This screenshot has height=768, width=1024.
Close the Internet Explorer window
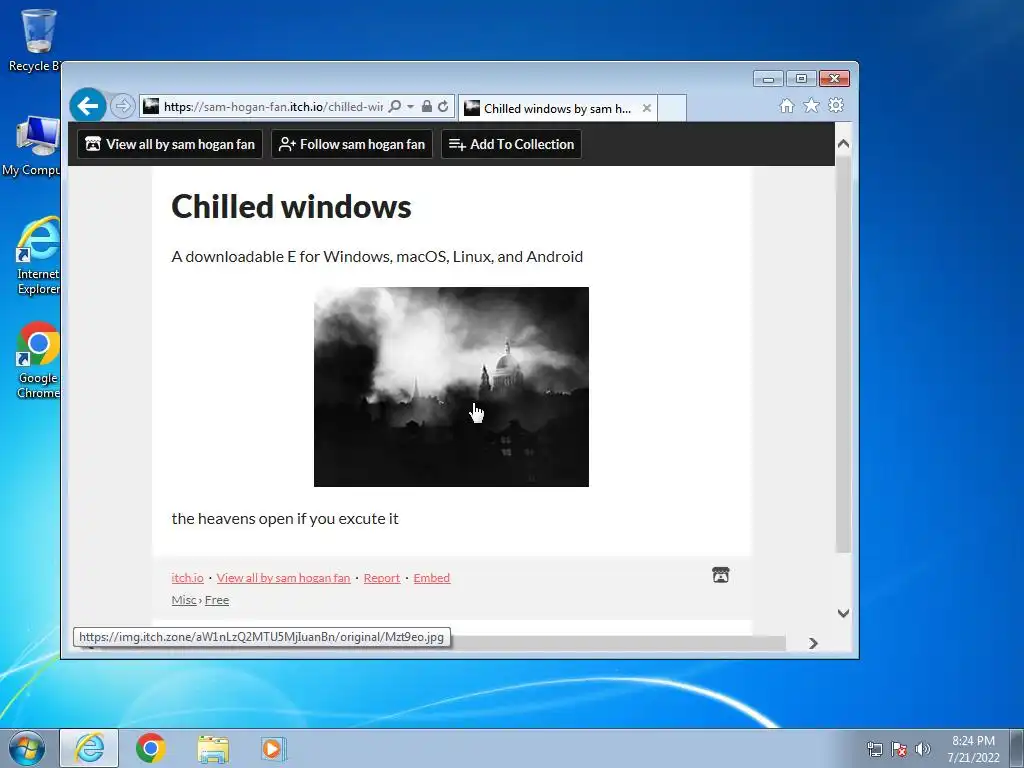[834, 79]
